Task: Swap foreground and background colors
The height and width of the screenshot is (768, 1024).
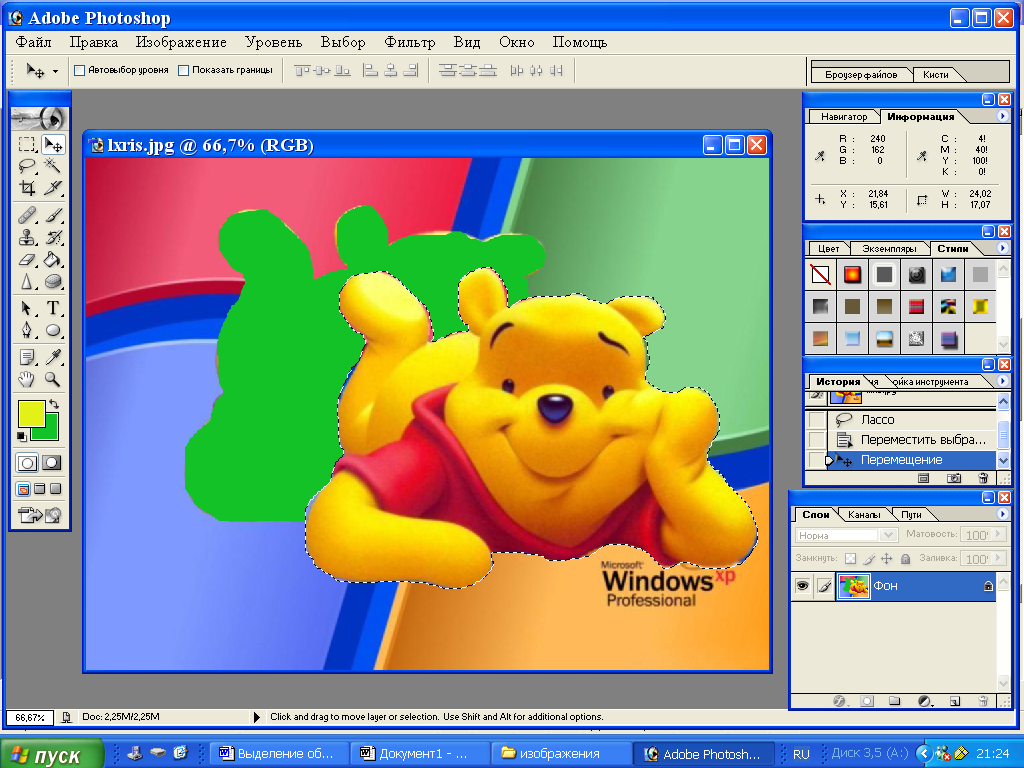Action: [54, 404]
